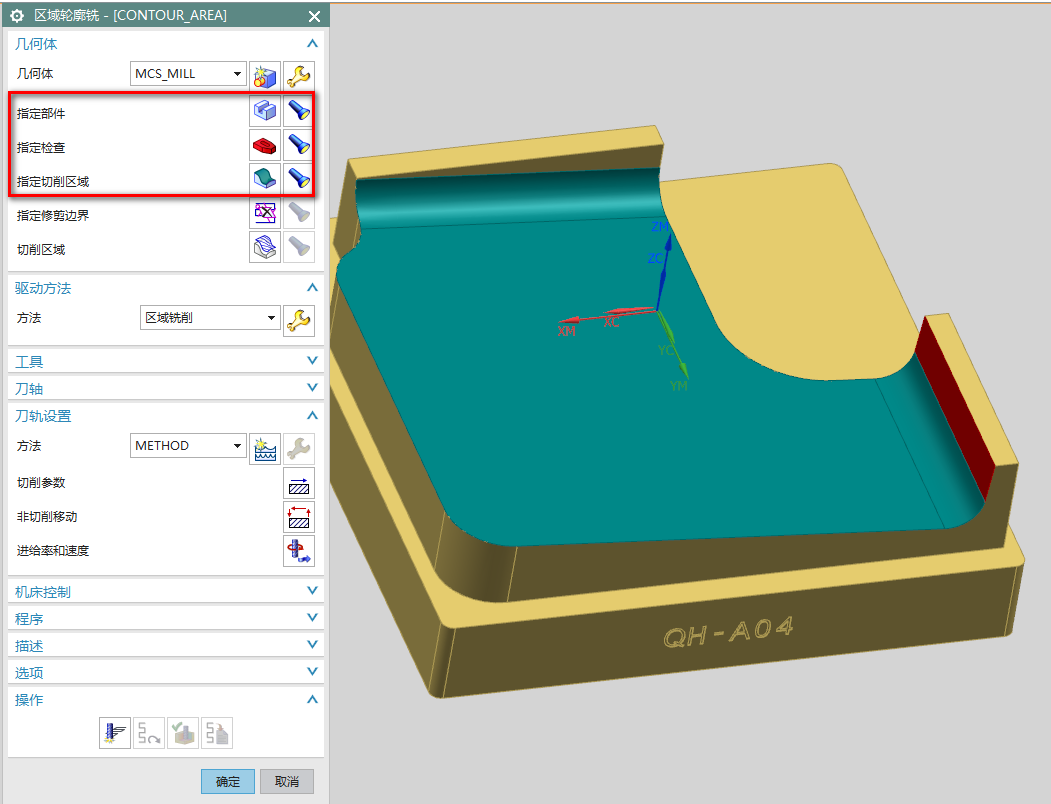Open the Cutting Parameters (切削参数) icon
This screenshot has width=1051, height=804.
coord(299,483)
